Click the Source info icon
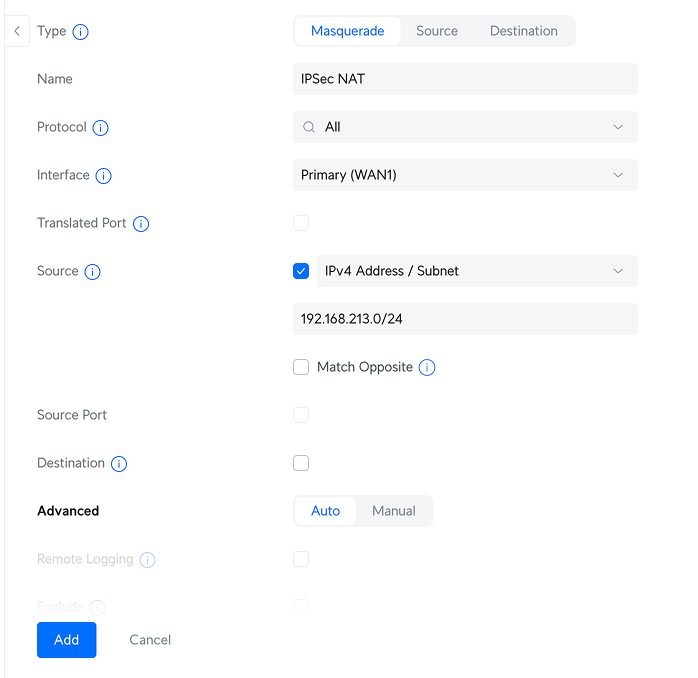The width and height of the screenshot is (698, 678). point(93,272)
